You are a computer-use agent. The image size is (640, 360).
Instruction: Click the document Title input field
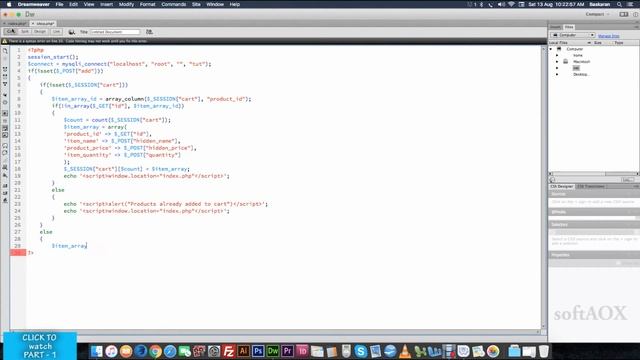[115, 32]
